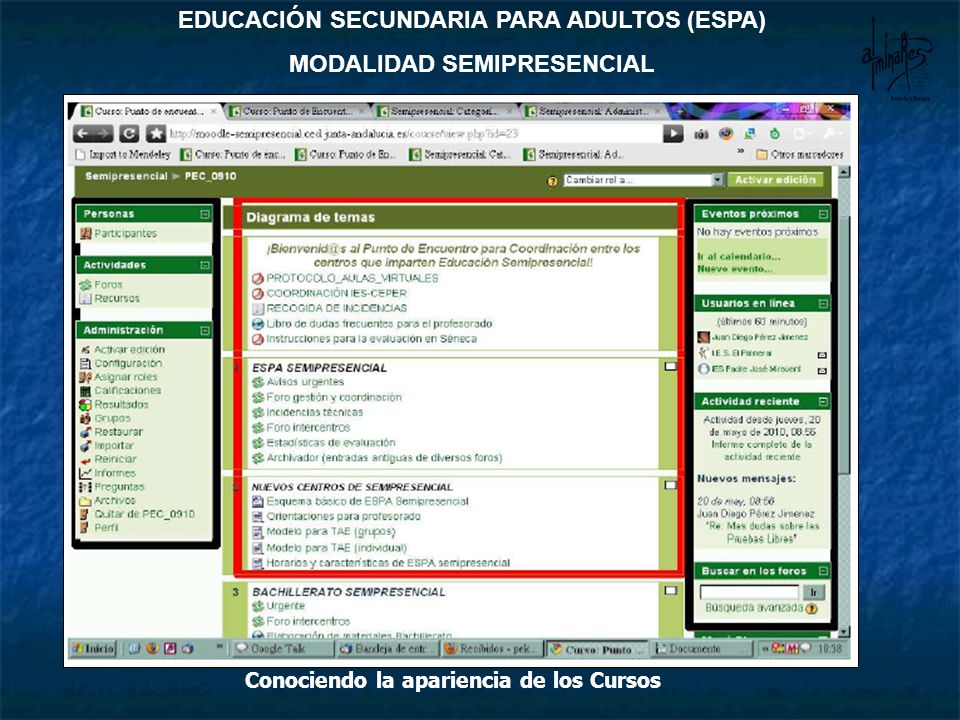
Task: Open the Foro gestión y coordinación link
Action: (x=334, y=397)
